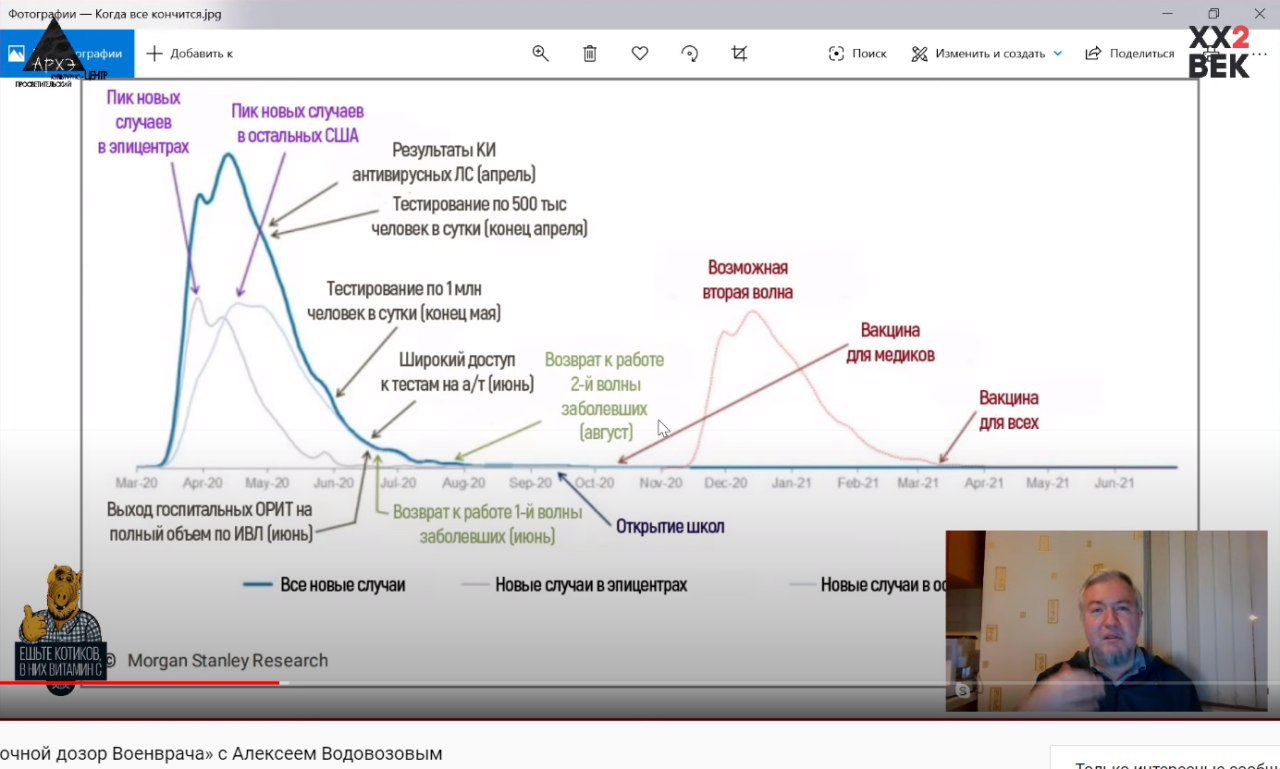The height and width of the screenshot is (769, 1280).
Task: Click Широкий доступ к тестам label
Action: [457, 371]
